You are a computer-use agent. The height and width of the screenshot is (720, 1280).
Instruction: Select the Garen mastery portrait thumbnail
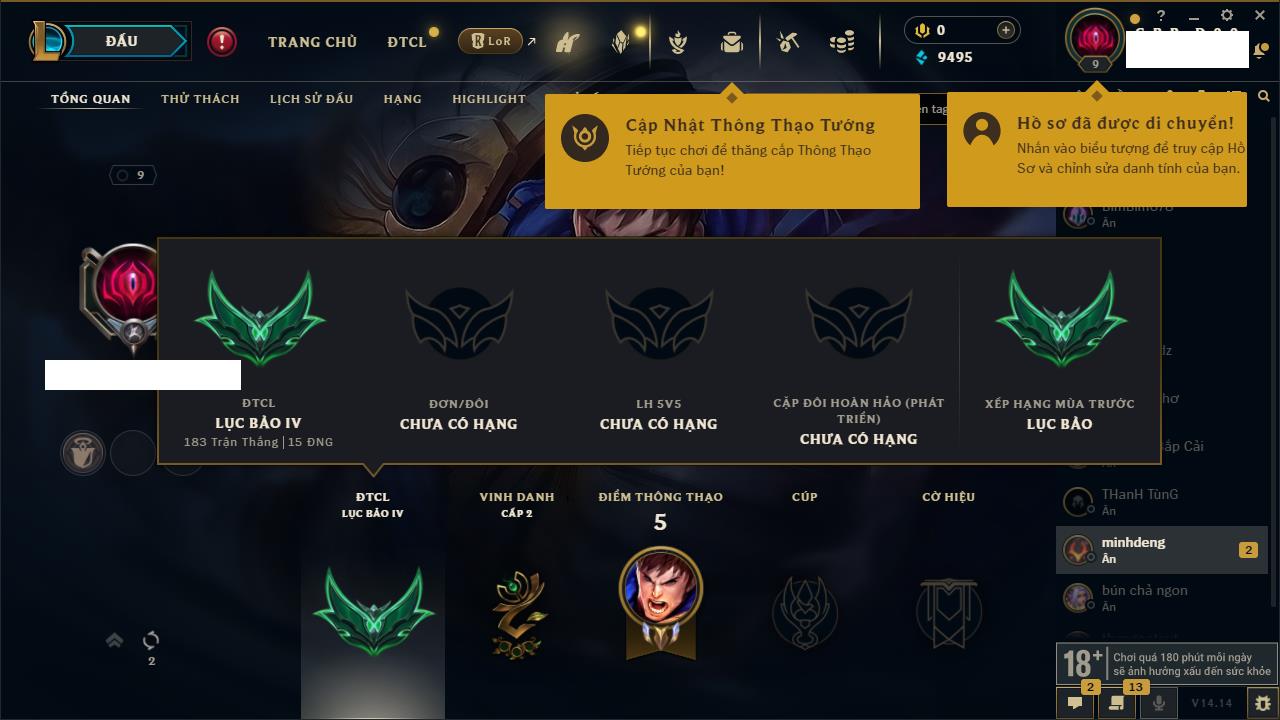[660, 588]
